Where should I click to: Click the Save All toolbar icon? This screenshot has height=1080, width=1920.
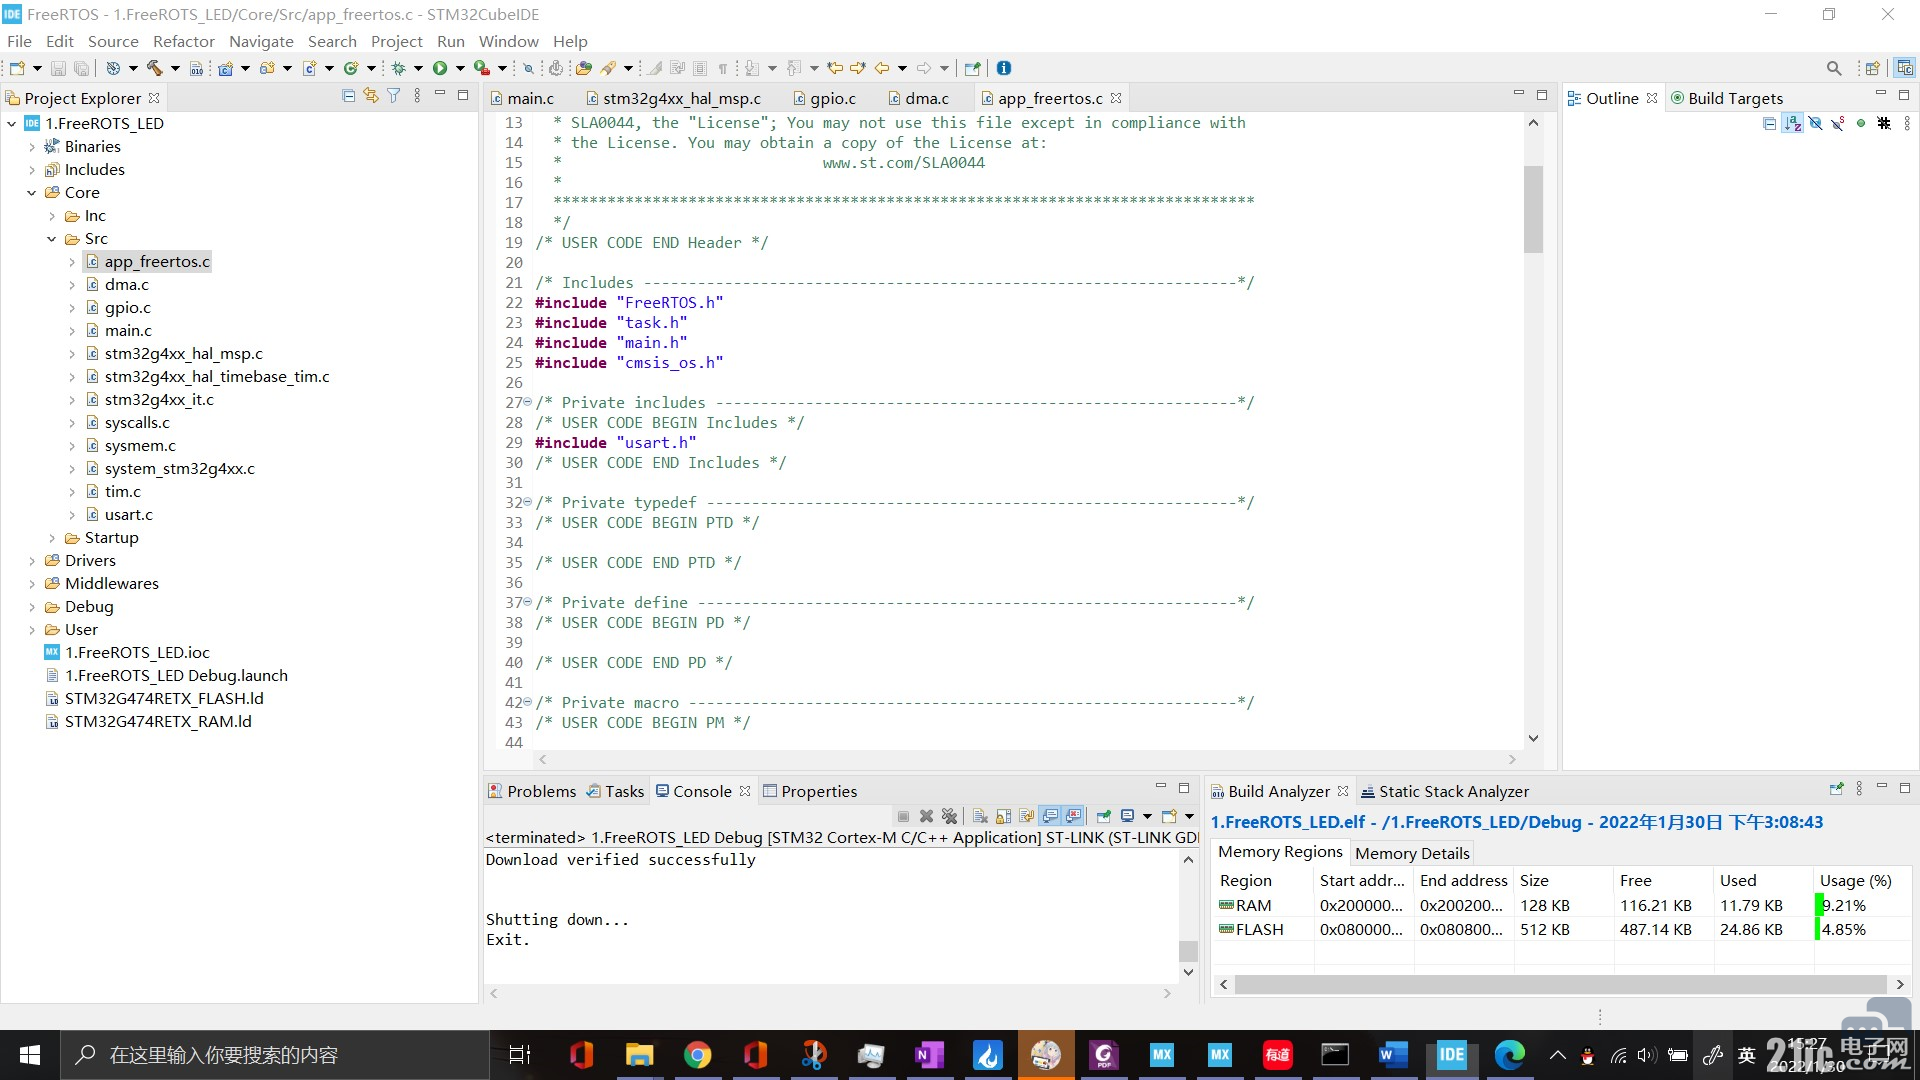(x=81, y=68)
